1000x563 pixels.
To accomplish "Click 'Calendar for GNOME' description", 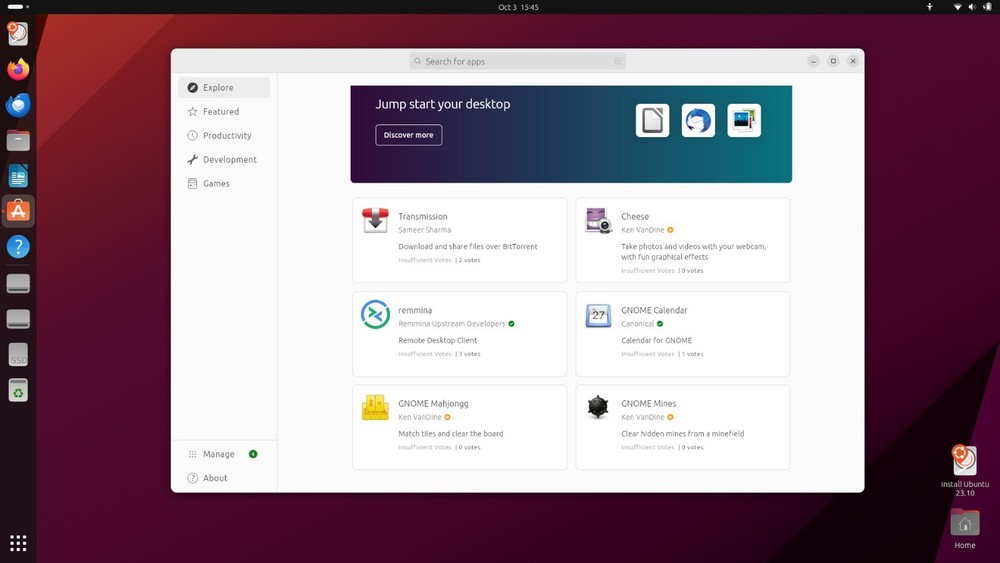I will [x=657, y=340].
